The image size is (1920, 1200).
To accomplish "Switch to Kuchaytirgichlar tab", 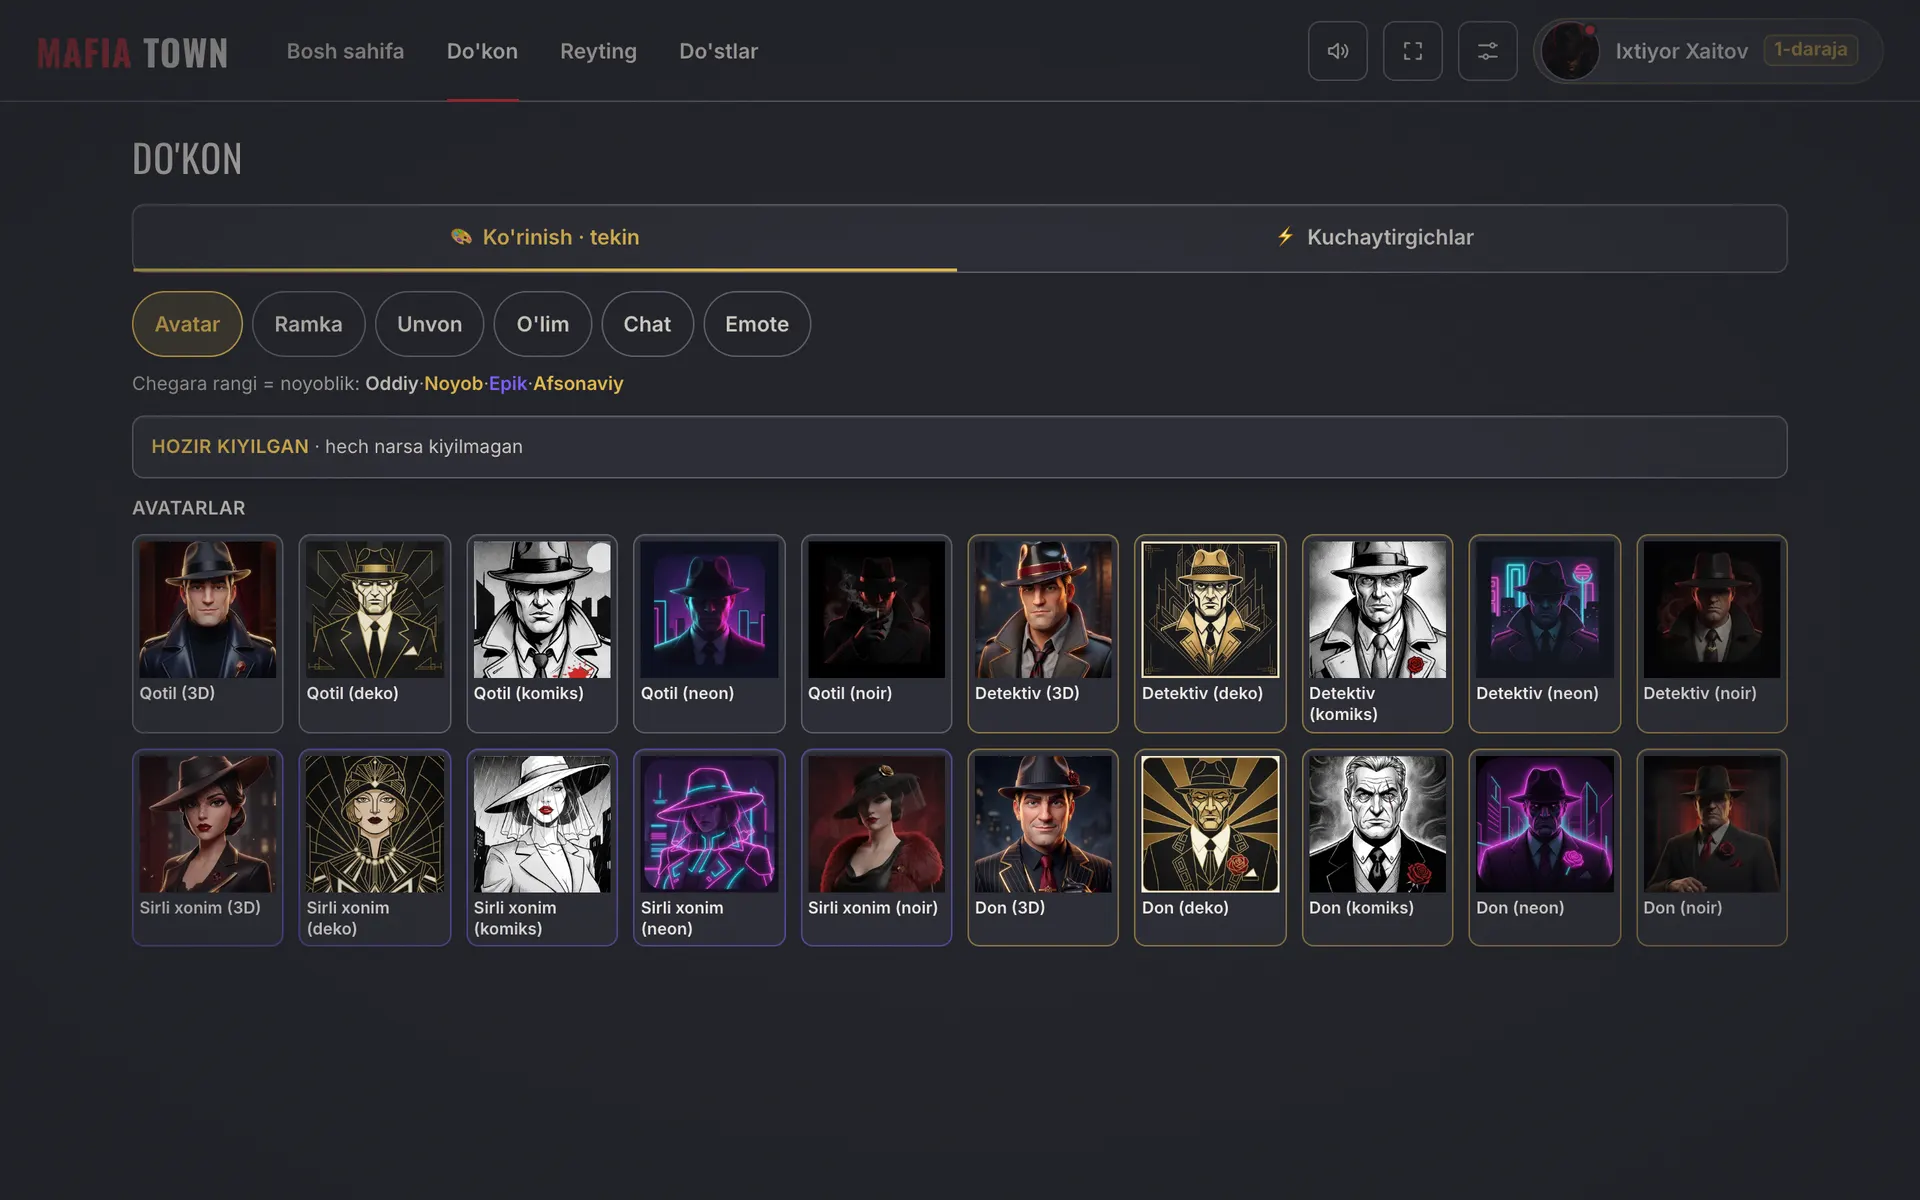I will (x=1373, y=238).
